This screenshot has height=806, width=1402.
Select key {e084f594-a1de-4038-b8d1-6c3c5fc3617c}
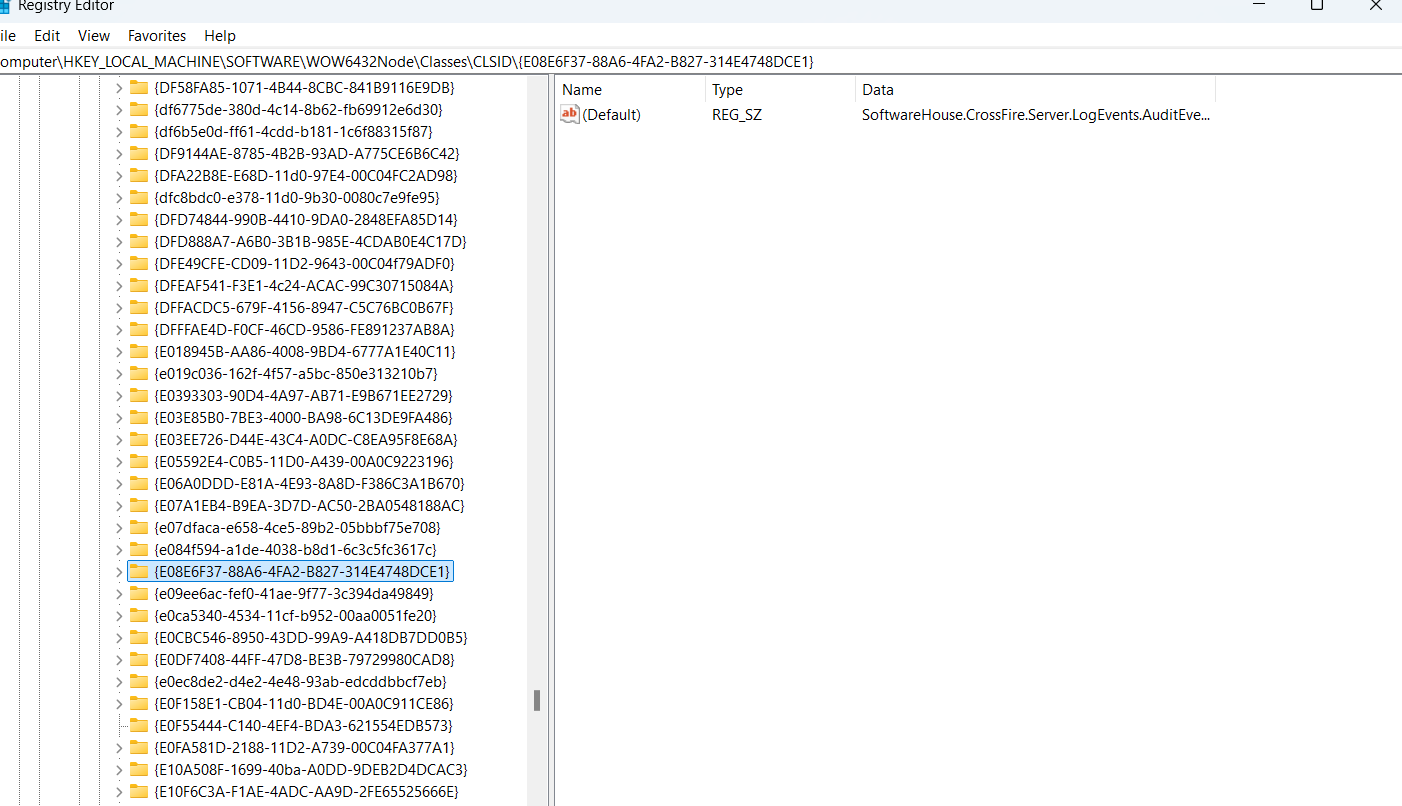(x=296, y=550)
